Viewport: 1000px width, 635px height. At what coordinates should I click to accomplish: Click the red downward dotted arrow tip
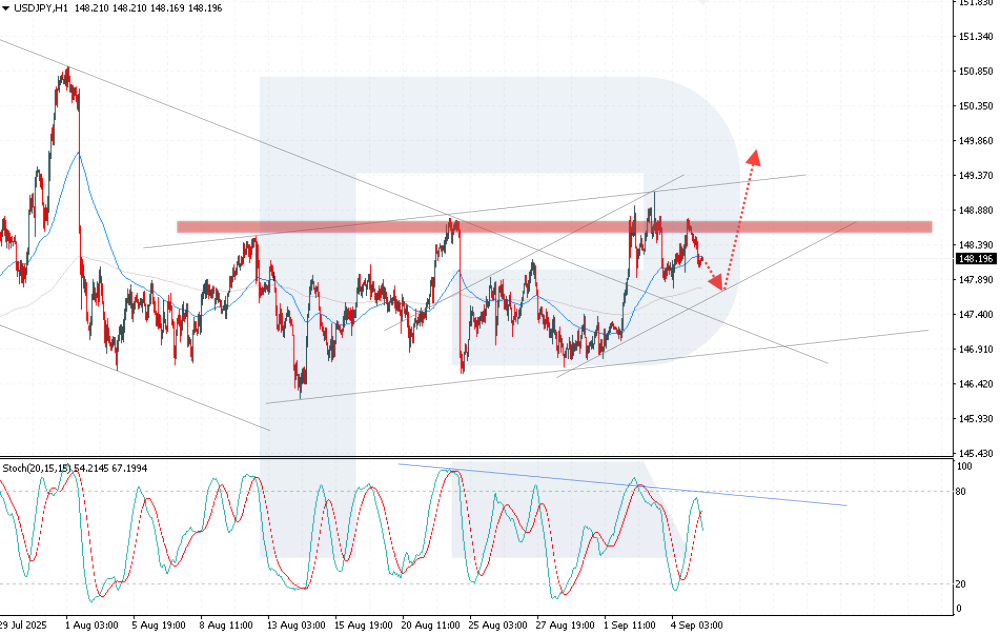coord(719,285)
